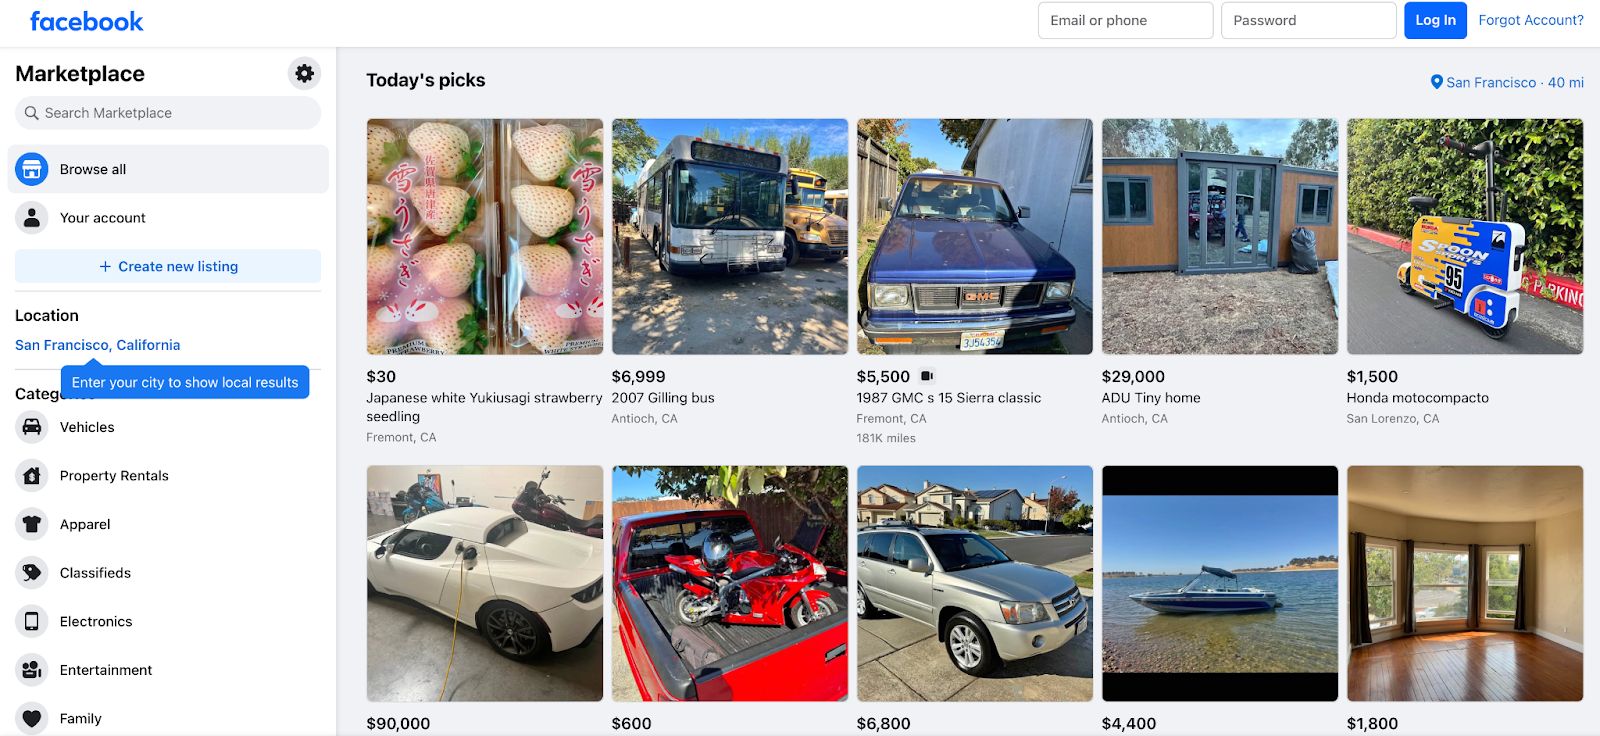Screen dimensions: 1600x736
Task: Change location via San Francisco, California link
Action: 97,344
